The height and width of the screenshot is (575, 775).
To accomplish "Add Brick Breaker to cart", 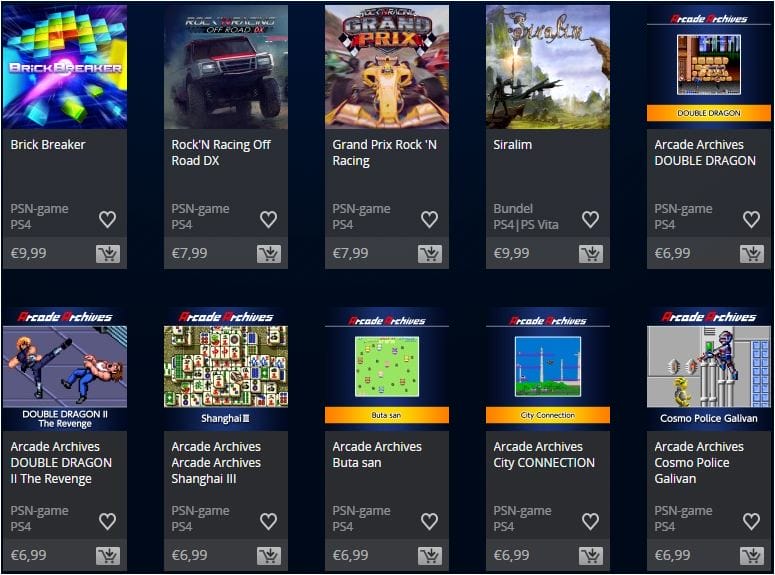I will (108, 254).
